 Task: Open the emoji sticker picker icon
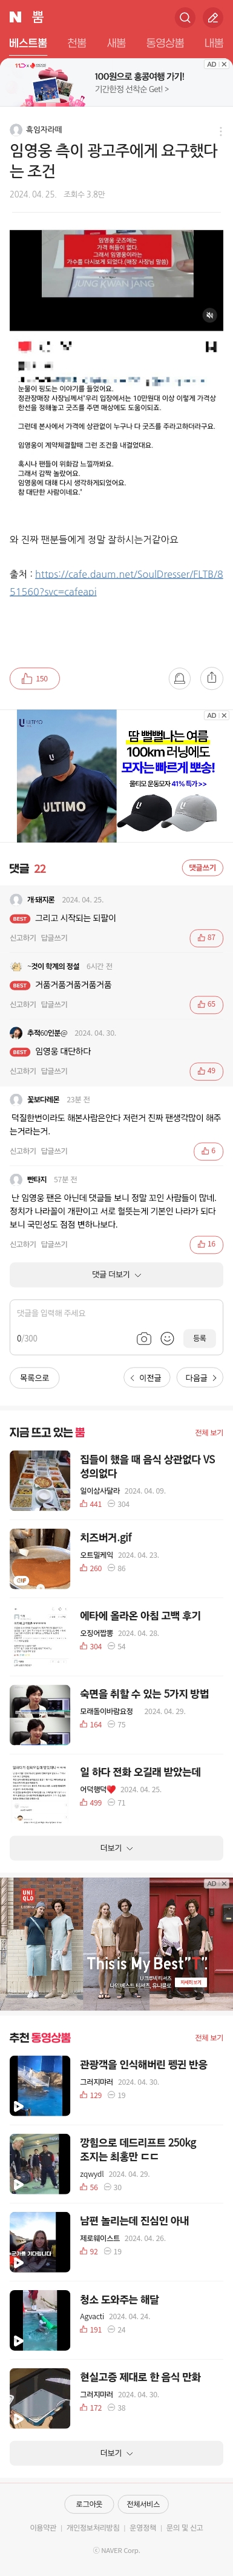pos(167,1338)
